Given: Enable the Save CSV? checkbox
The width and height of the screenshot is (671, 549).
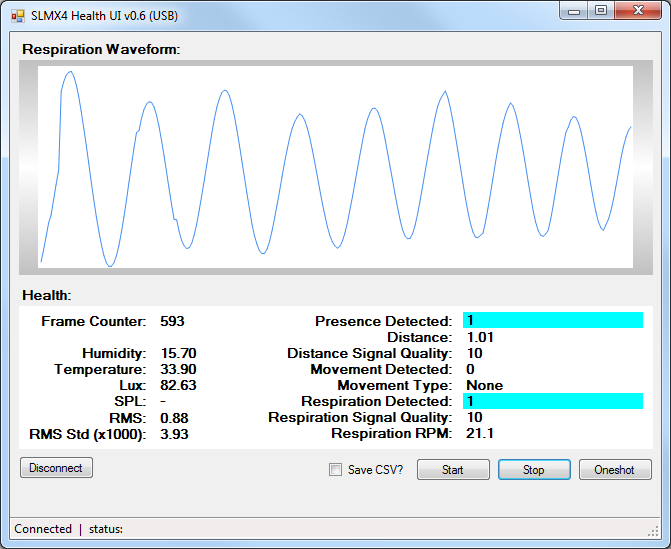Looking at the screenshot, I should click(x=336, y=469).
